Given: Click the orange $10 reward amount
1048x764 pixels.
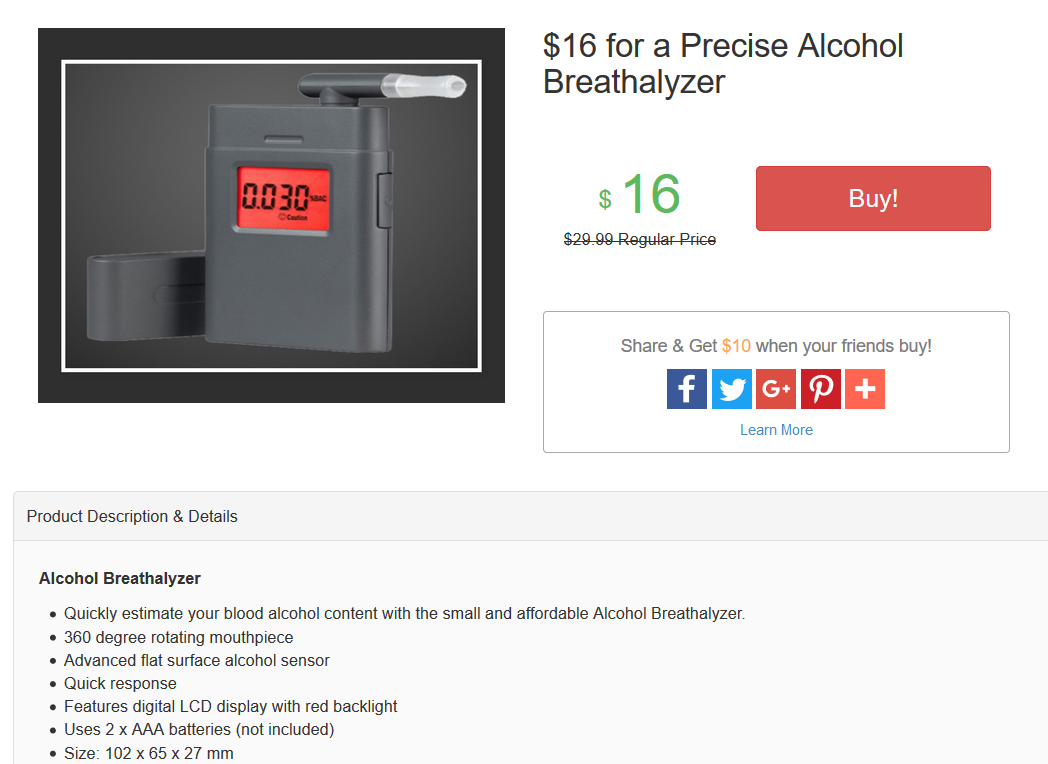Looking at the screenshot, I should [736, 346].
